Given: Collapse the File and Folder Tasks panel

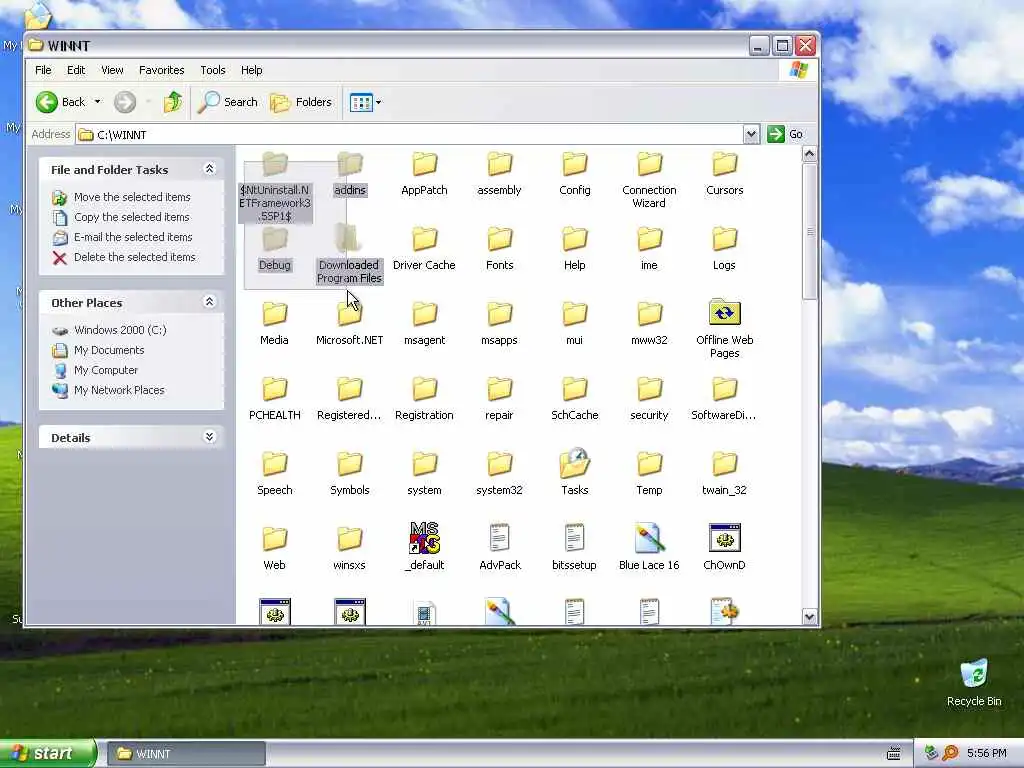Looking at the screenshot, I should pos(210,169).
